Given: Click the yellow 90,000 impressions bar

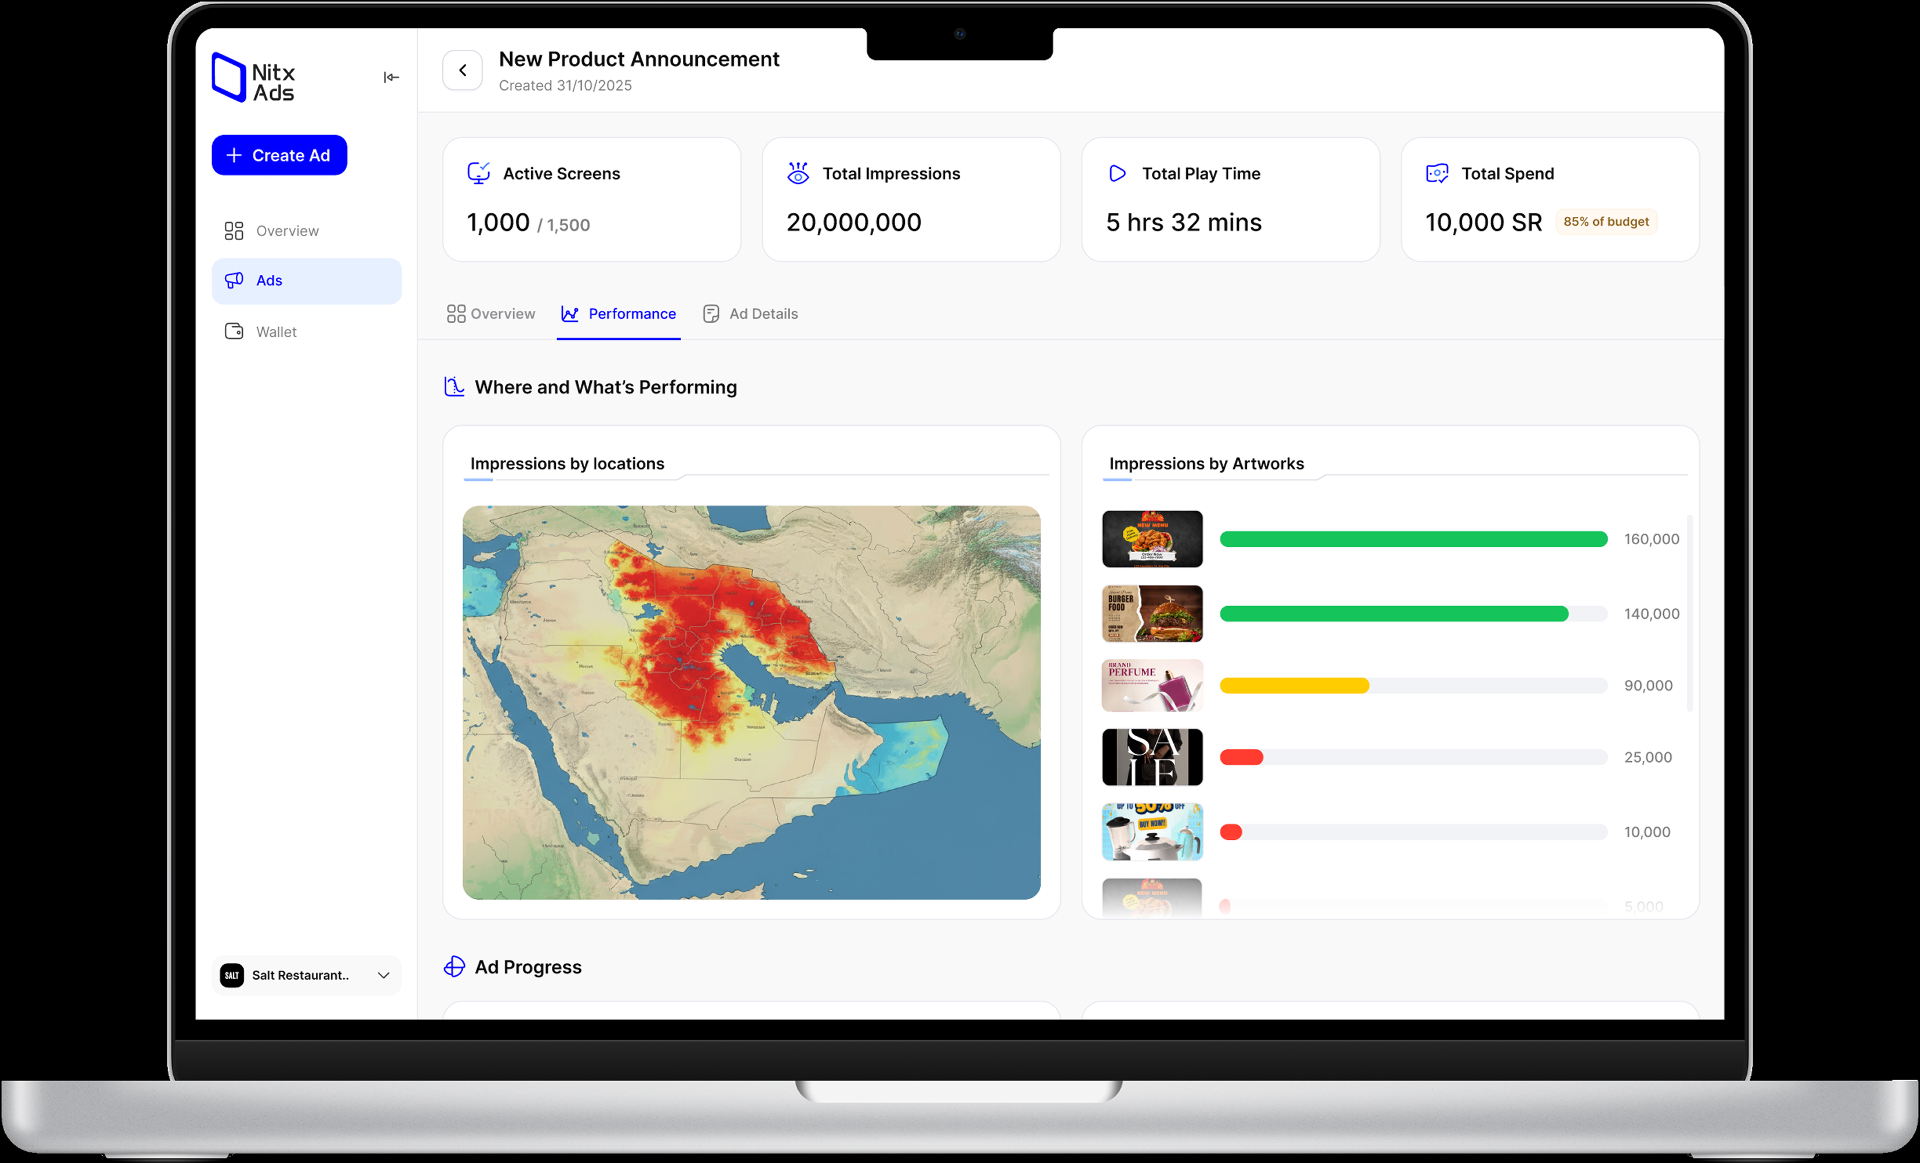Looking at the screenshot, I should 1294,685.
